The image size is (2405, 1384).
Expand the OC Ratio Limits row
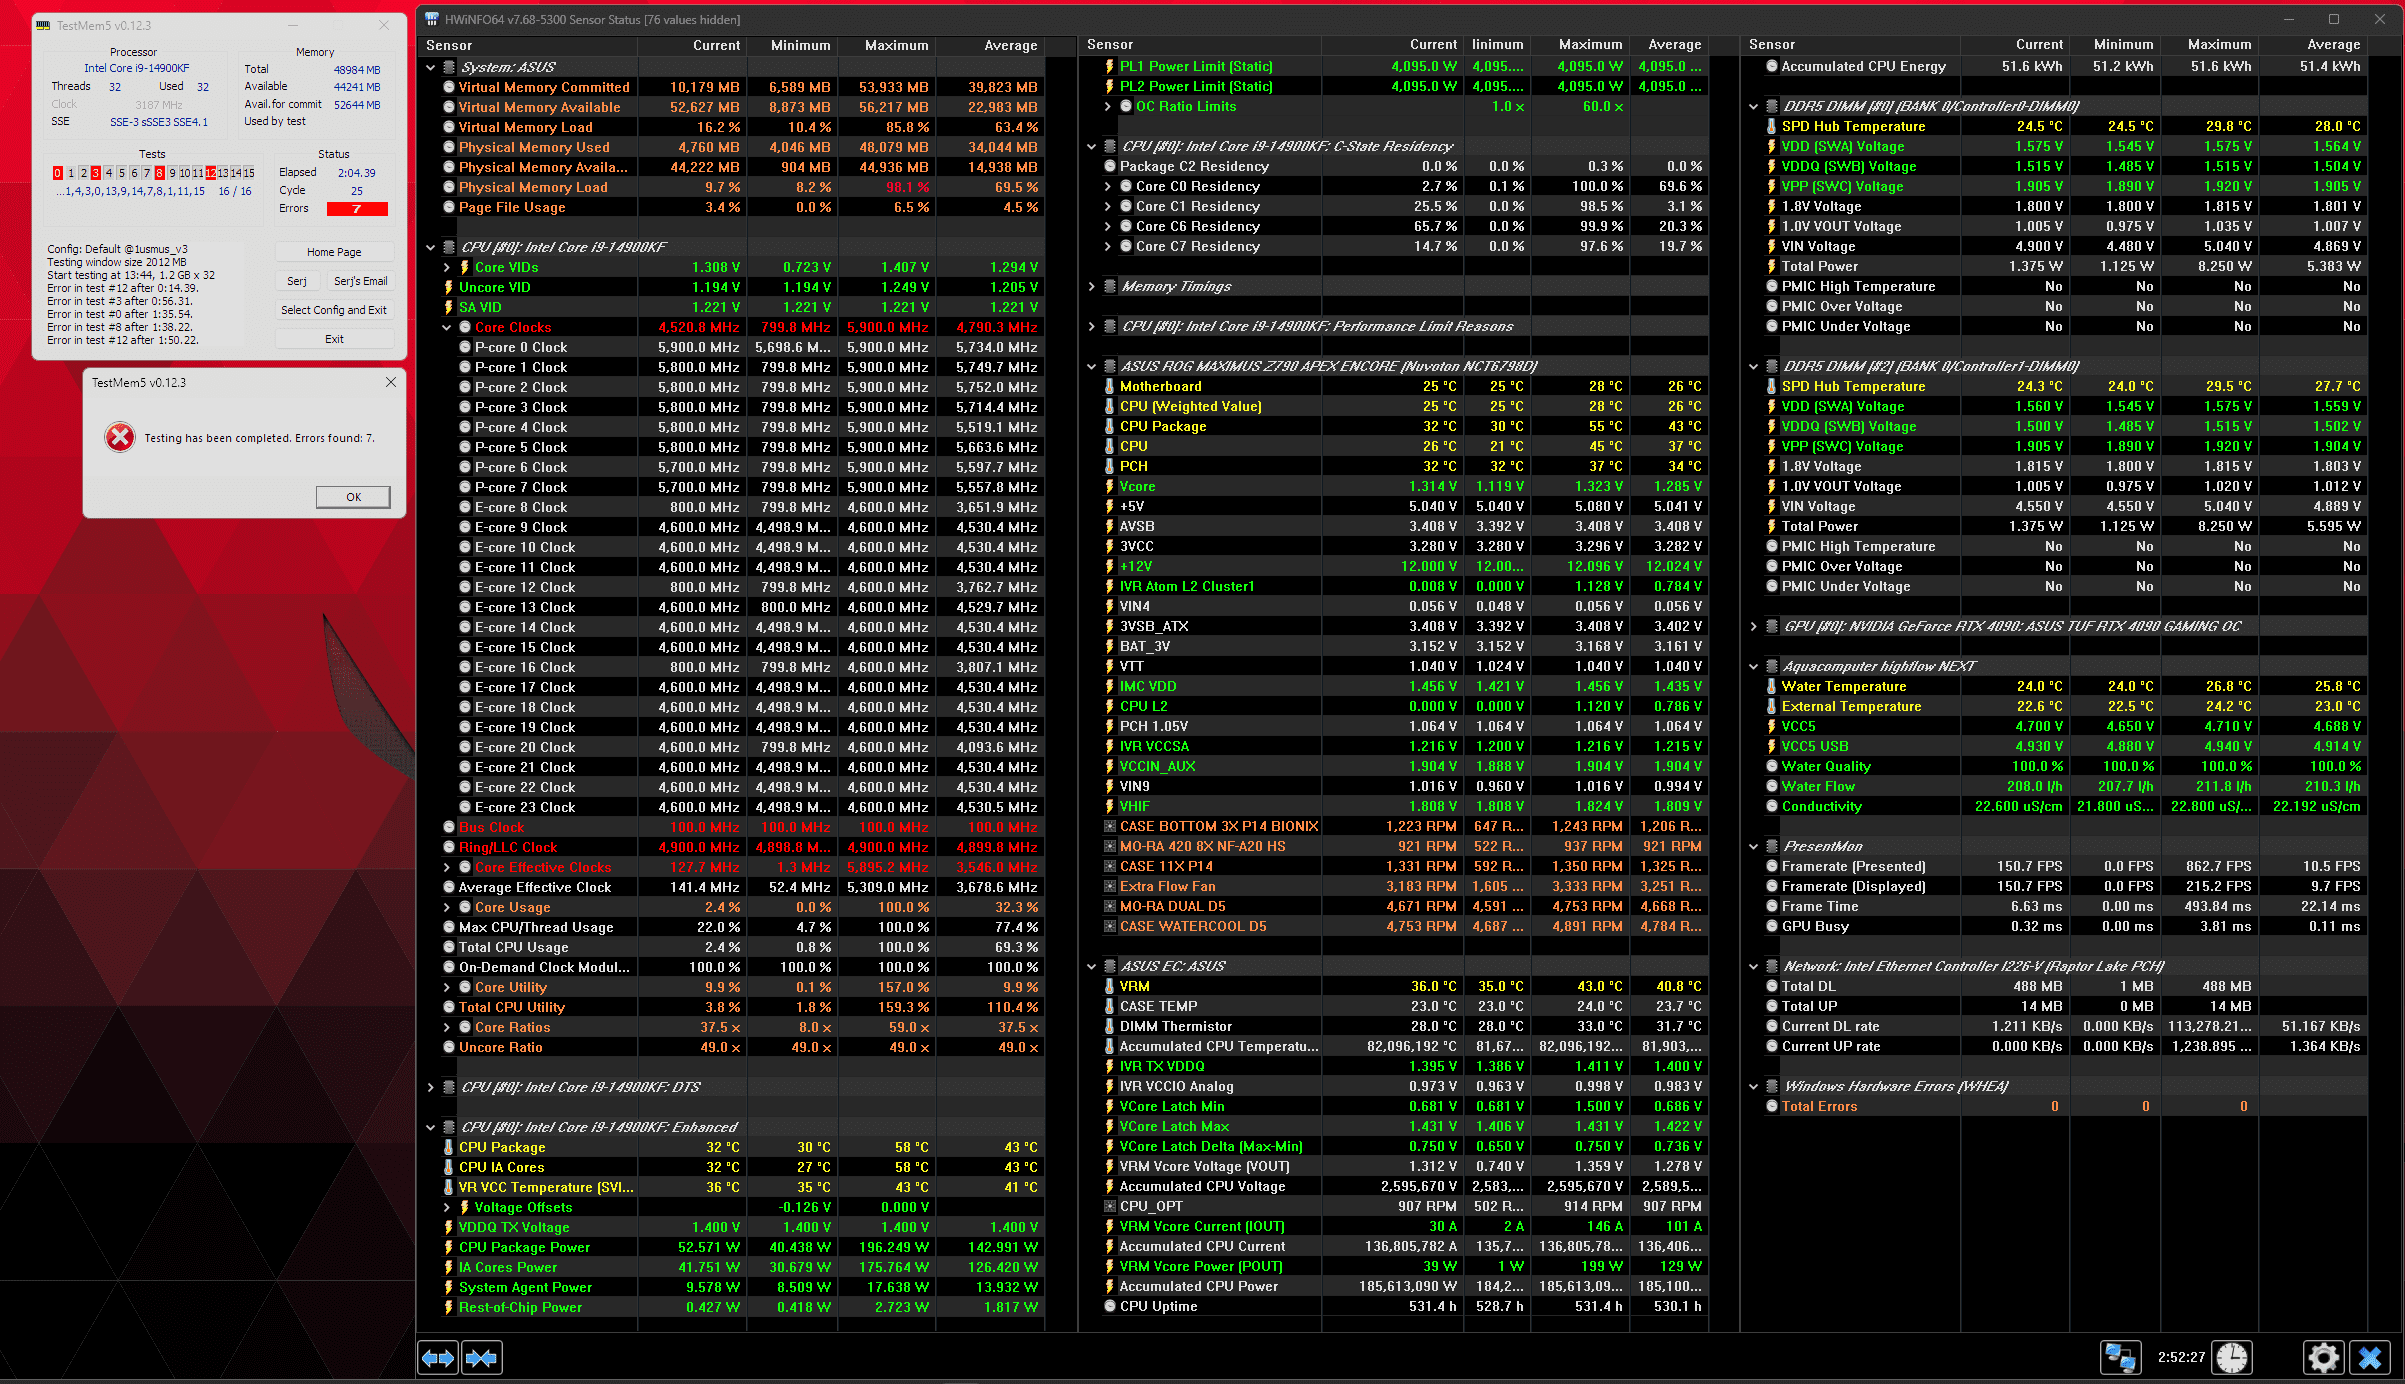click(x=1108, y=106)
